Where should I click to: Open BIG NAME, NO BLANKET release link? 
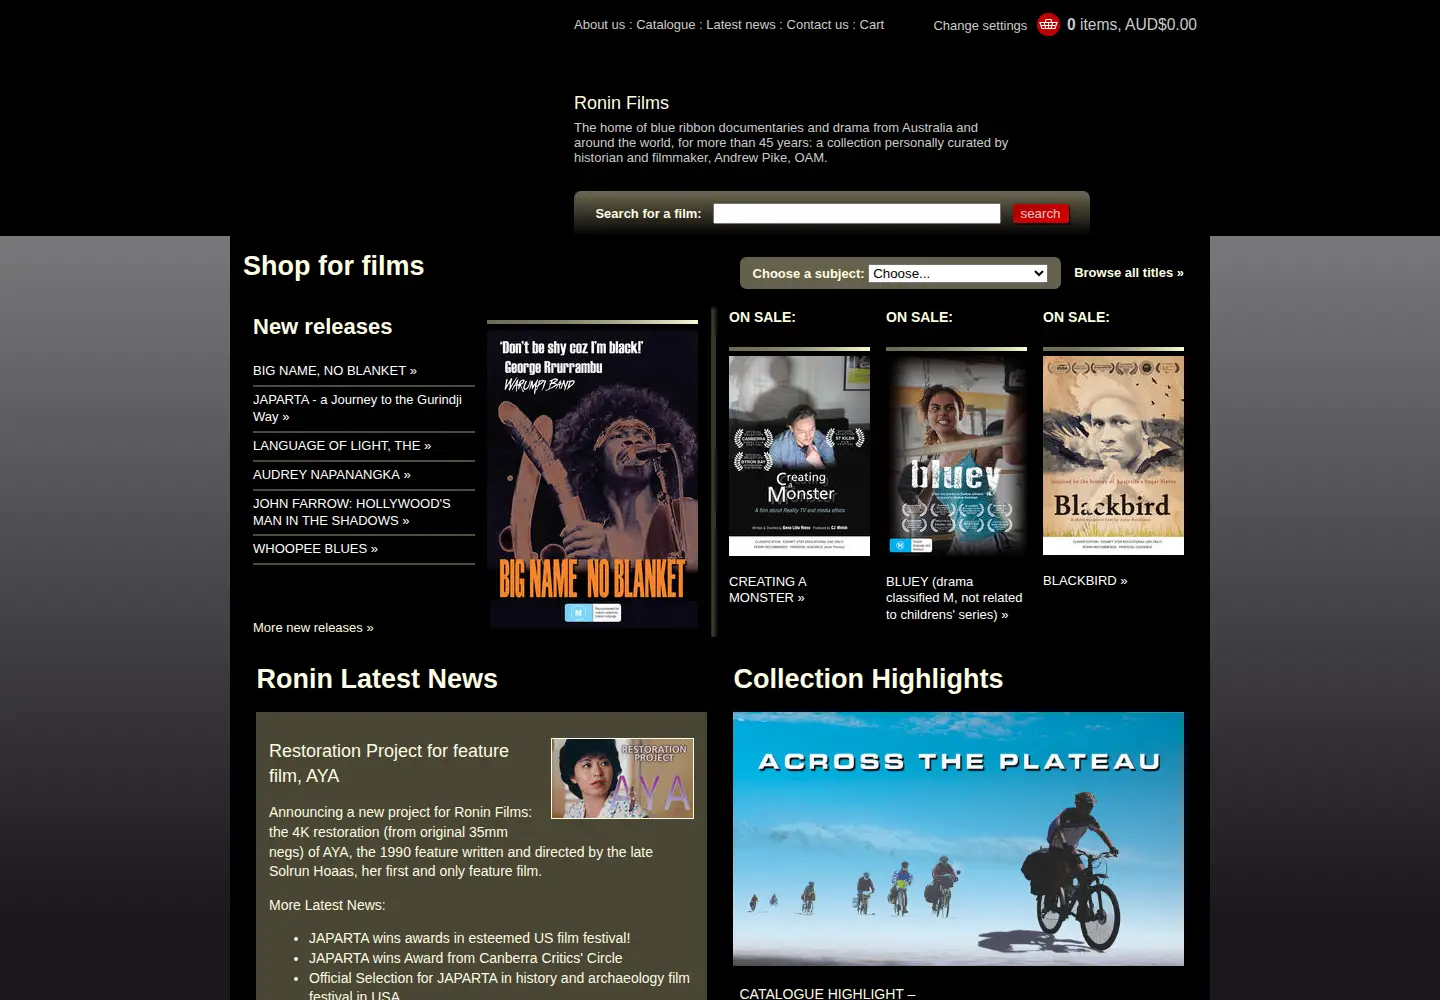pos(335,371)
